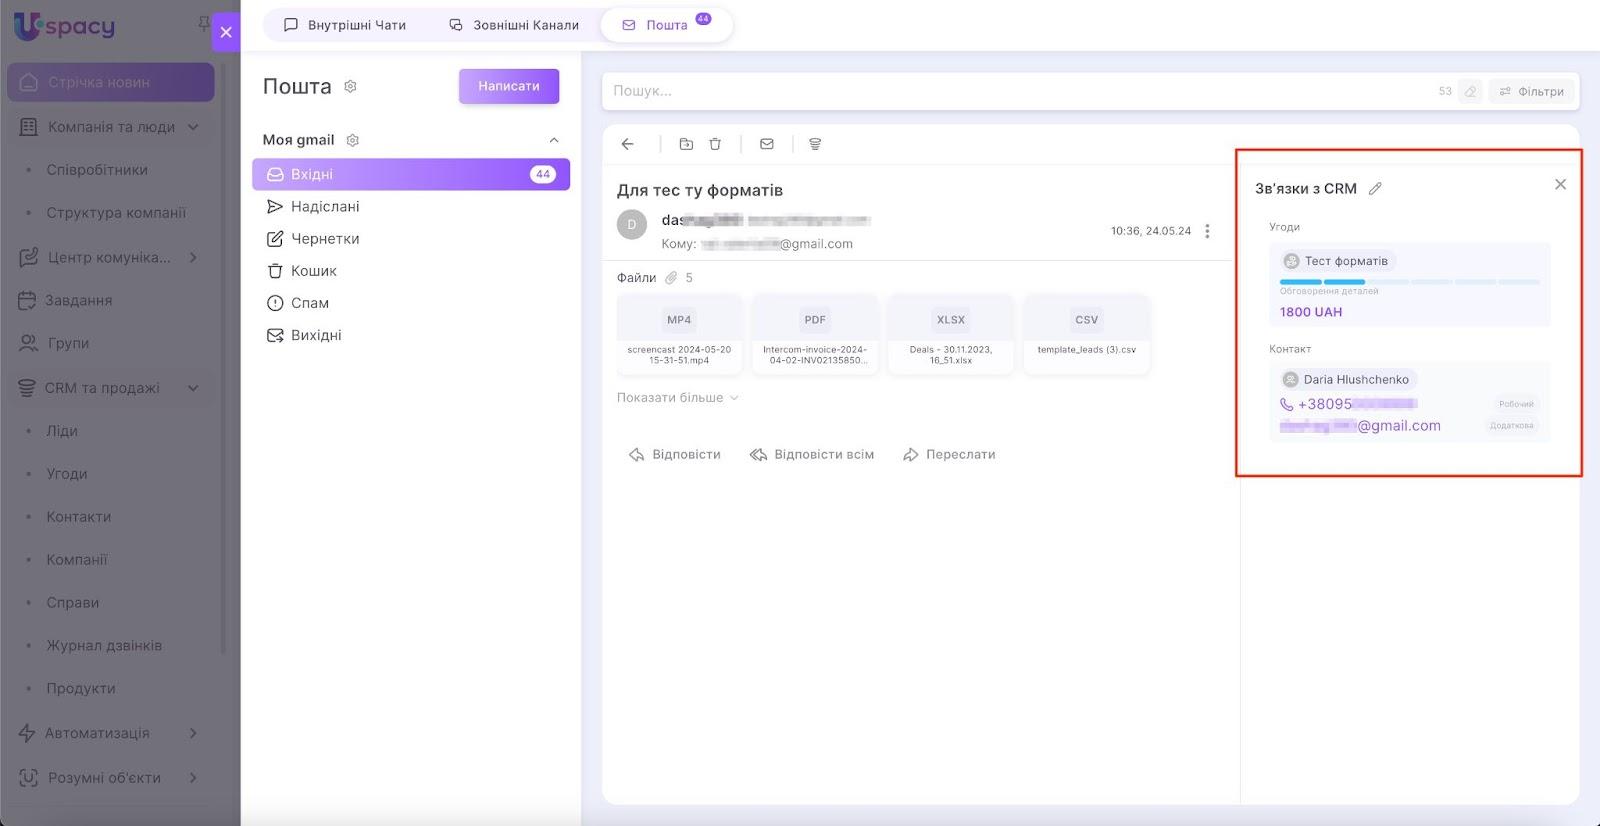1600x826 pixels.
Task: Click Відповісти всім to reply all
Action: pos(812,455)
